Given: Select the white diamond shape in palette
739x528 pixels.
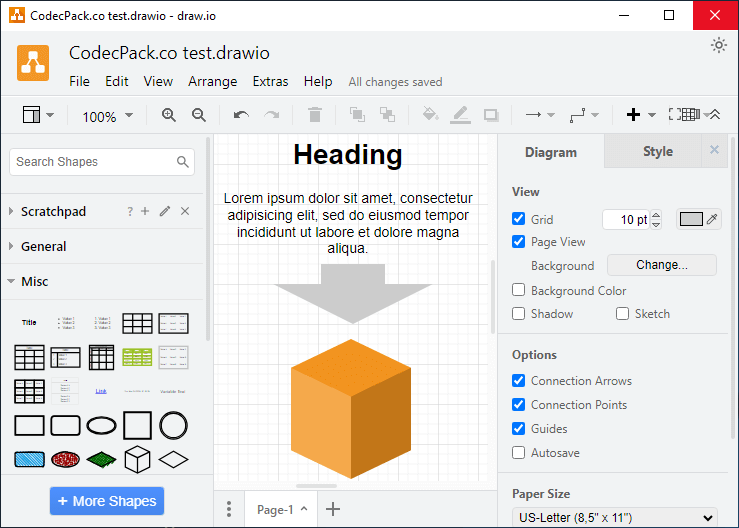Looking at the screenshot, I should (x=173, y=460).
